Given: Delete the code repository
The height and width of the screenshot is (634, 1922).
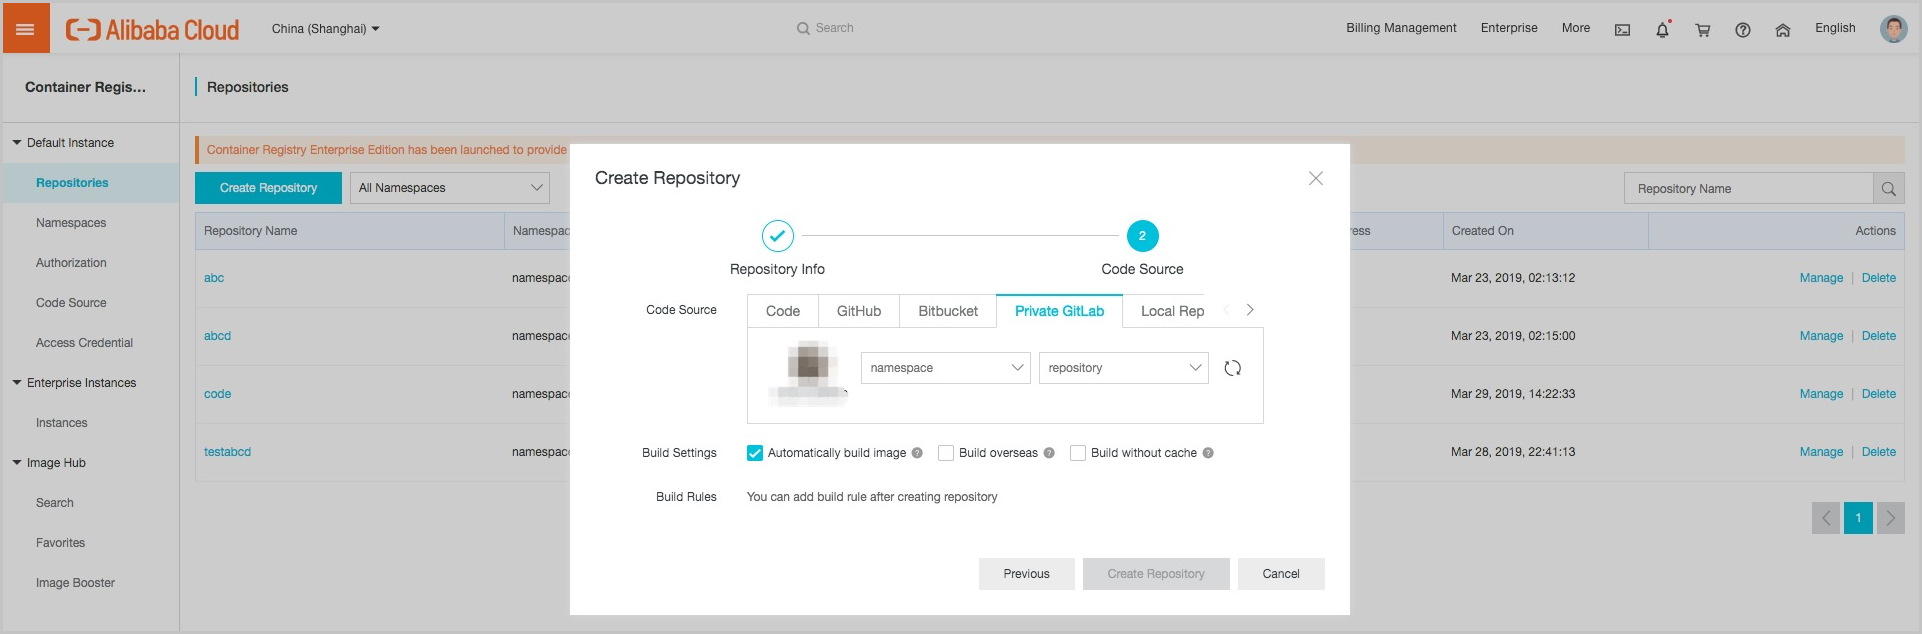Looking at the screenshot, I should [1878, 394].
